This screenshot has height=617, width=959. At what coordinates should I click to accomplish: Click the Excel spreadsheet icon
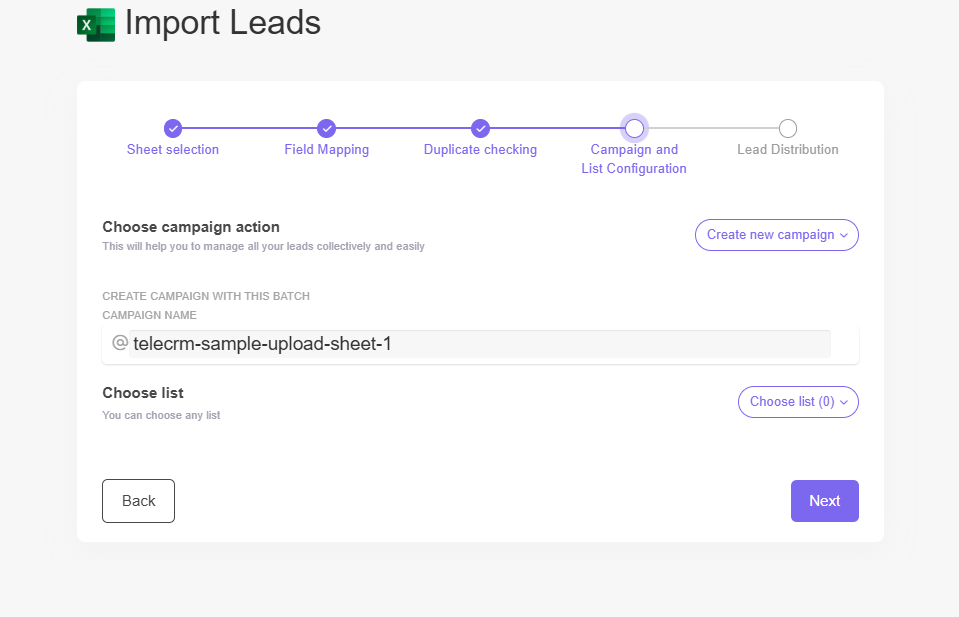[95, 24]
